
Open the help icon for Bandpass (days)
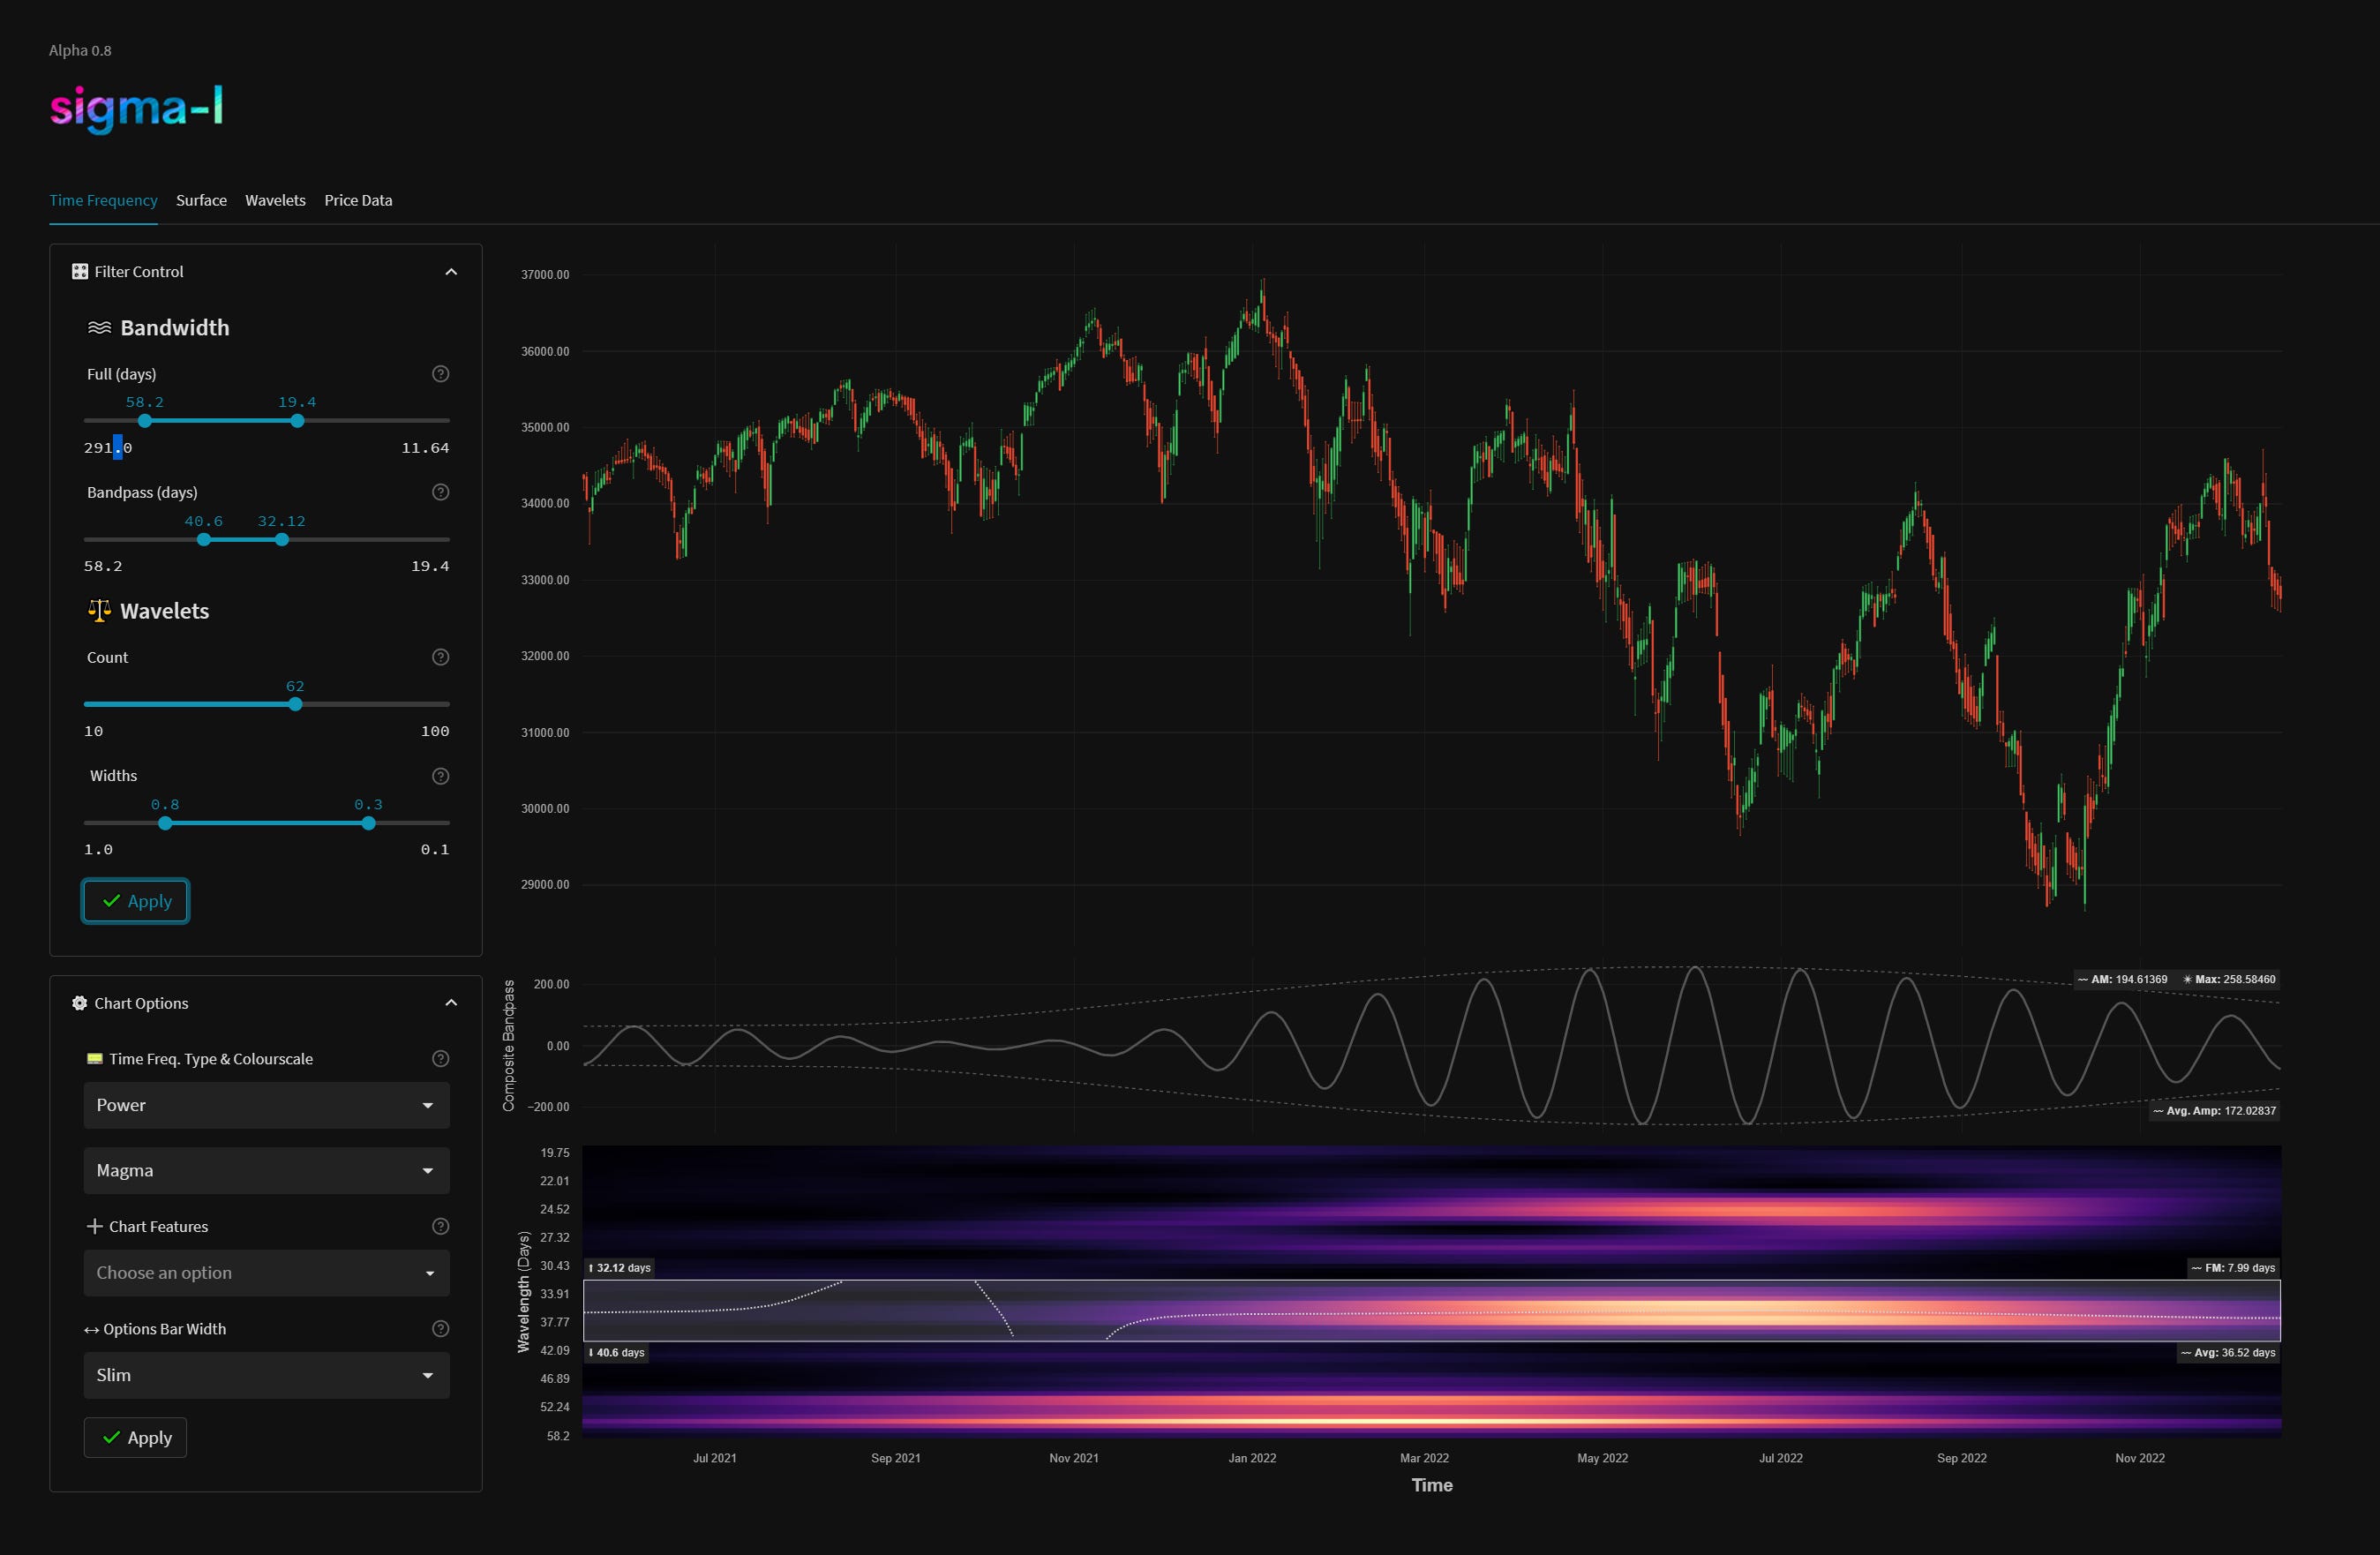point(440,492)
